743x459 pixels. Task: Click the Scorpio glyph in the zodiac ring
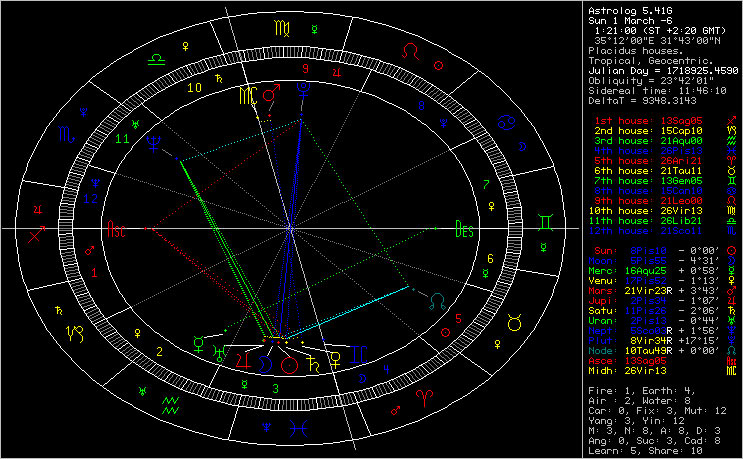[64, 132]
